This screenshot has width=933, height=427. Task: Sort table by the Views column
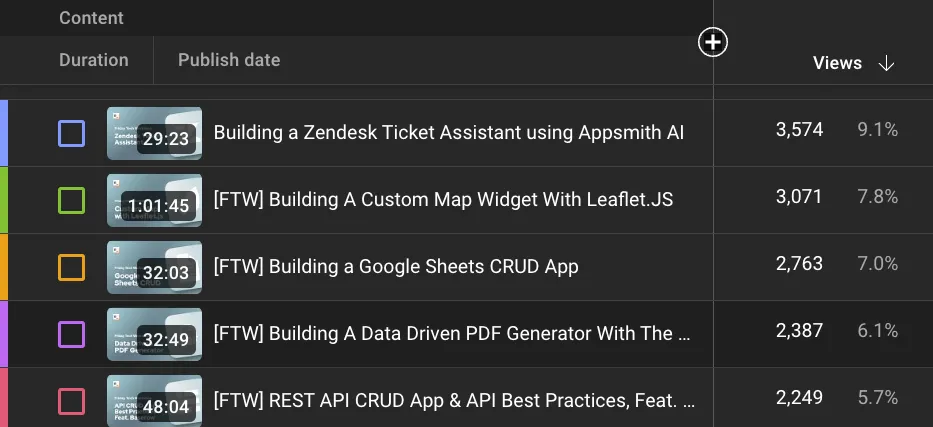837,63
